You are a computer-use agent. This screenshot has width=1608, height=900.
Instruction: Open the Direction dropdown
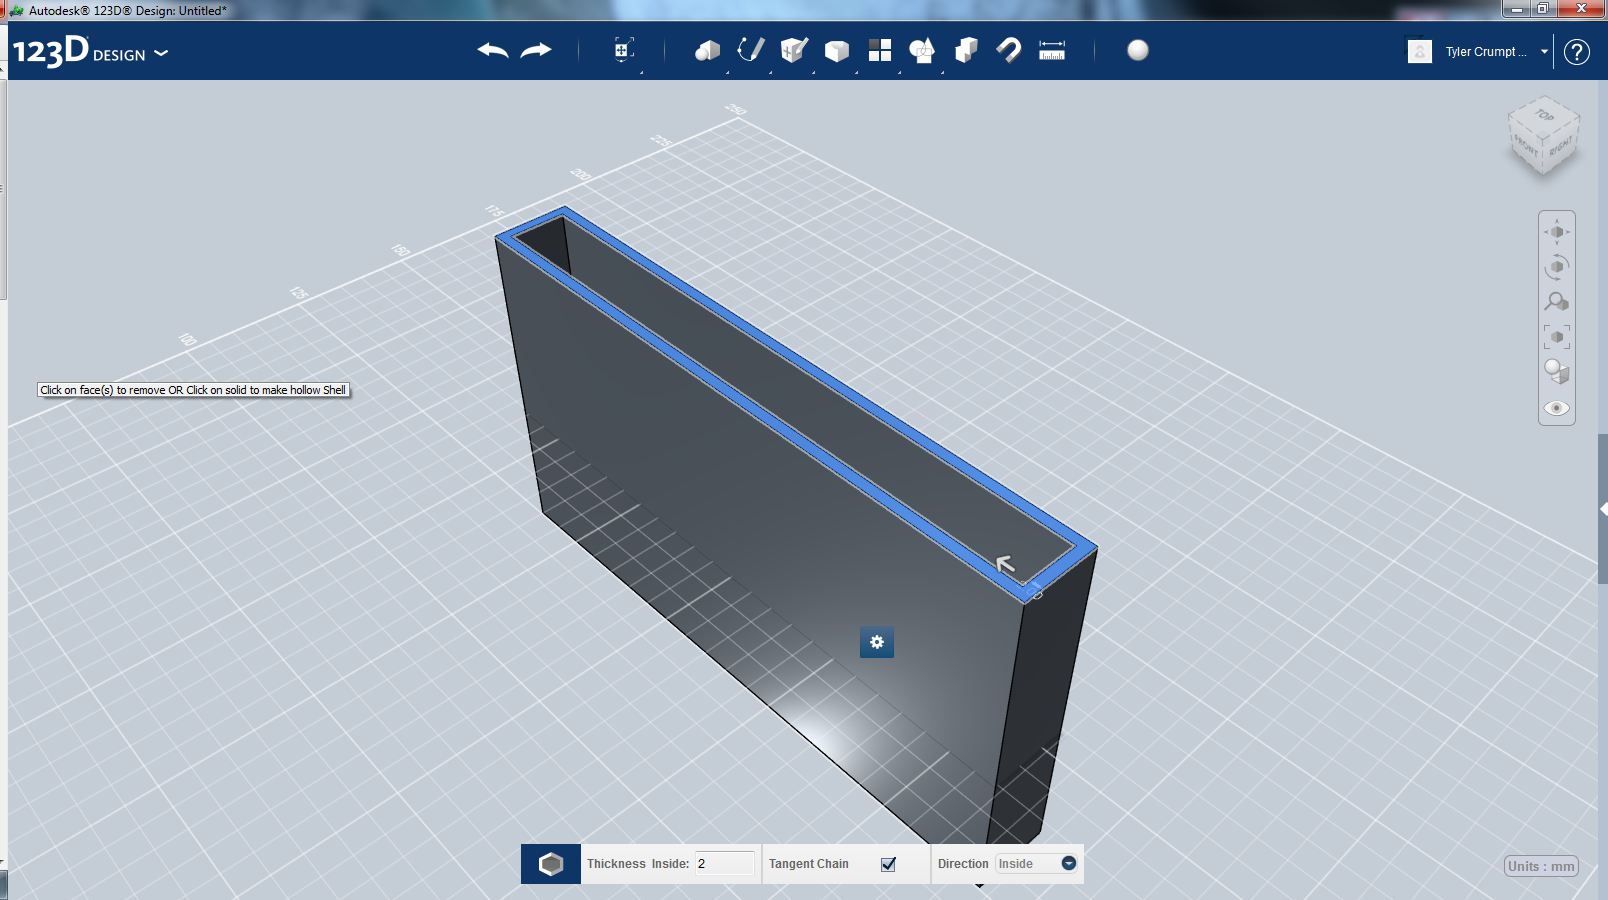pyautogui.click(x=1038, y=864)
